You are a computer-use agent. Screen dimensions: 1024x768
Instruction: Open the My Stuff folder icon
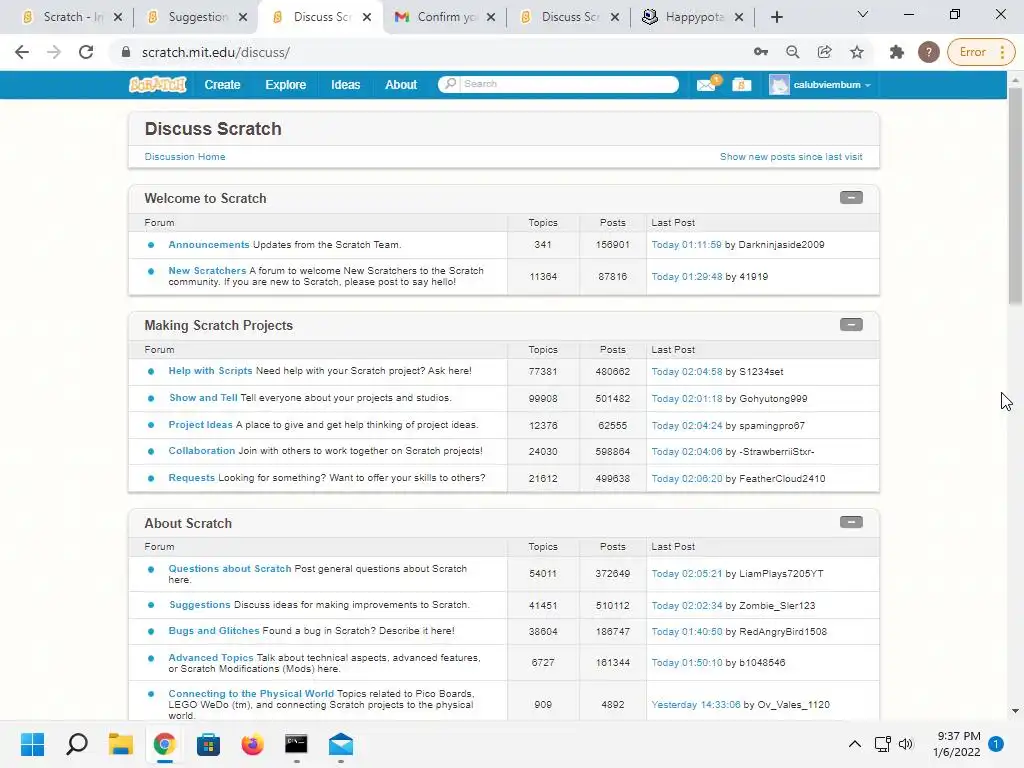(x=741, y=85)
